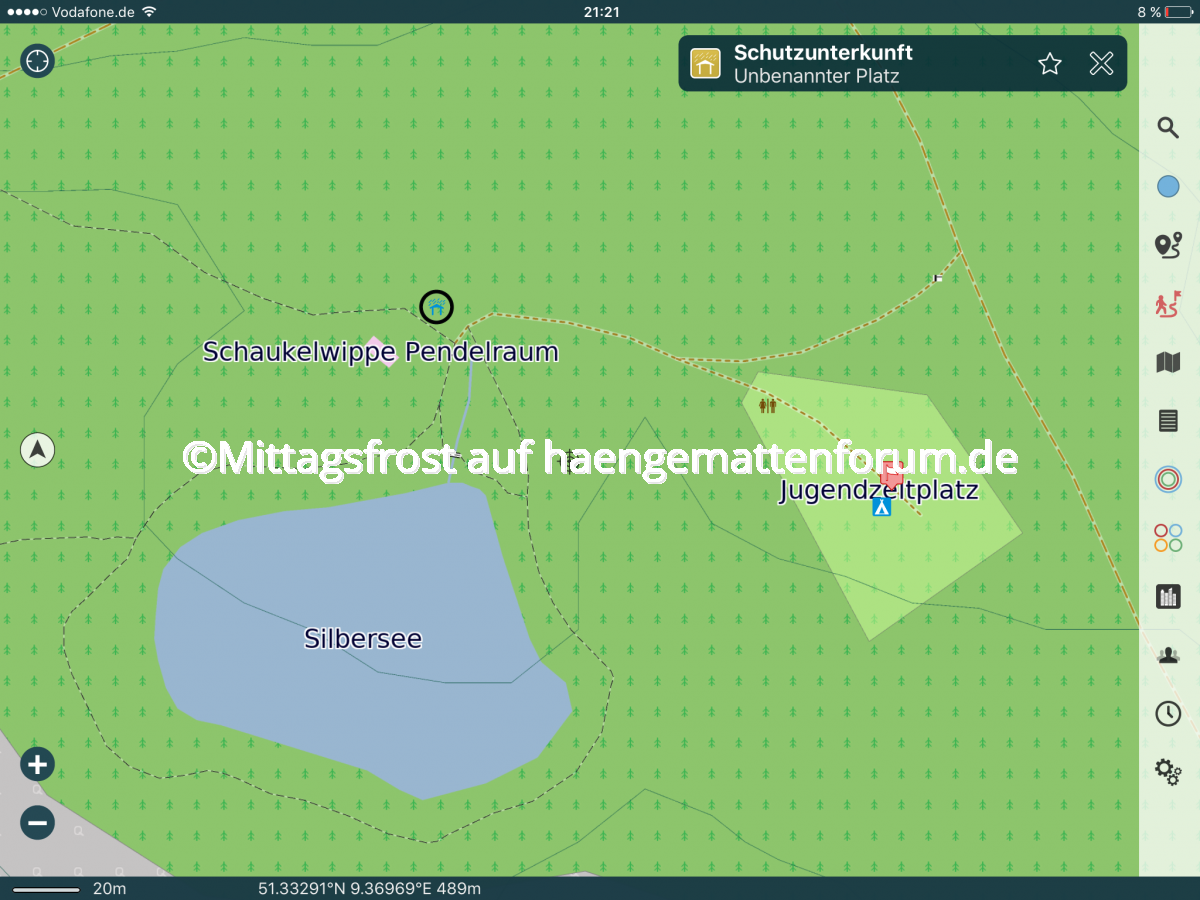Open the route waypoints icon
This screenshot has height=900, width=1200.
coord(1167,245)
